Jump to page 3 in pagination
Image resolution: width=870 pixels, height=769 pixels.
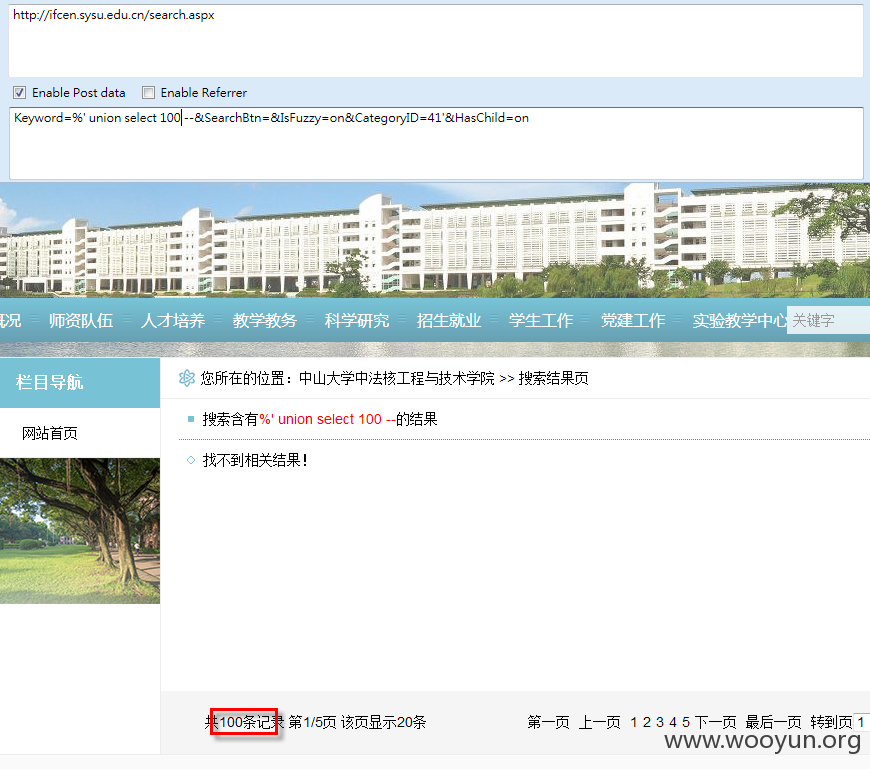pos(660,722)
